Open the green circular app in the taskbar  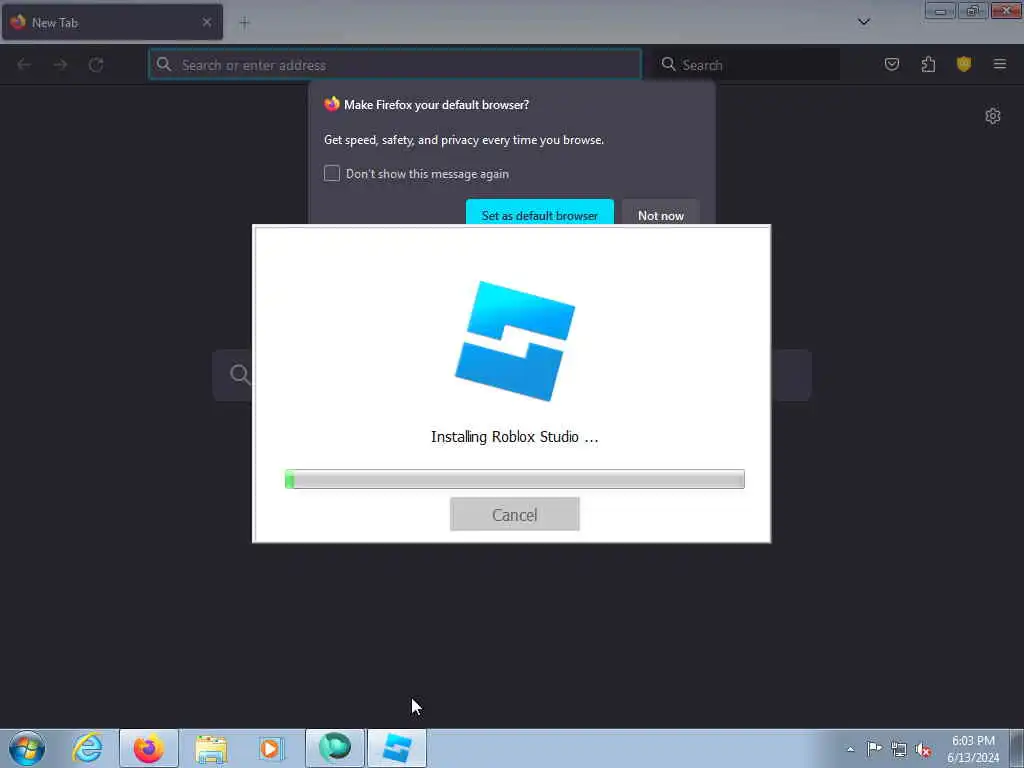click(335, 748)
